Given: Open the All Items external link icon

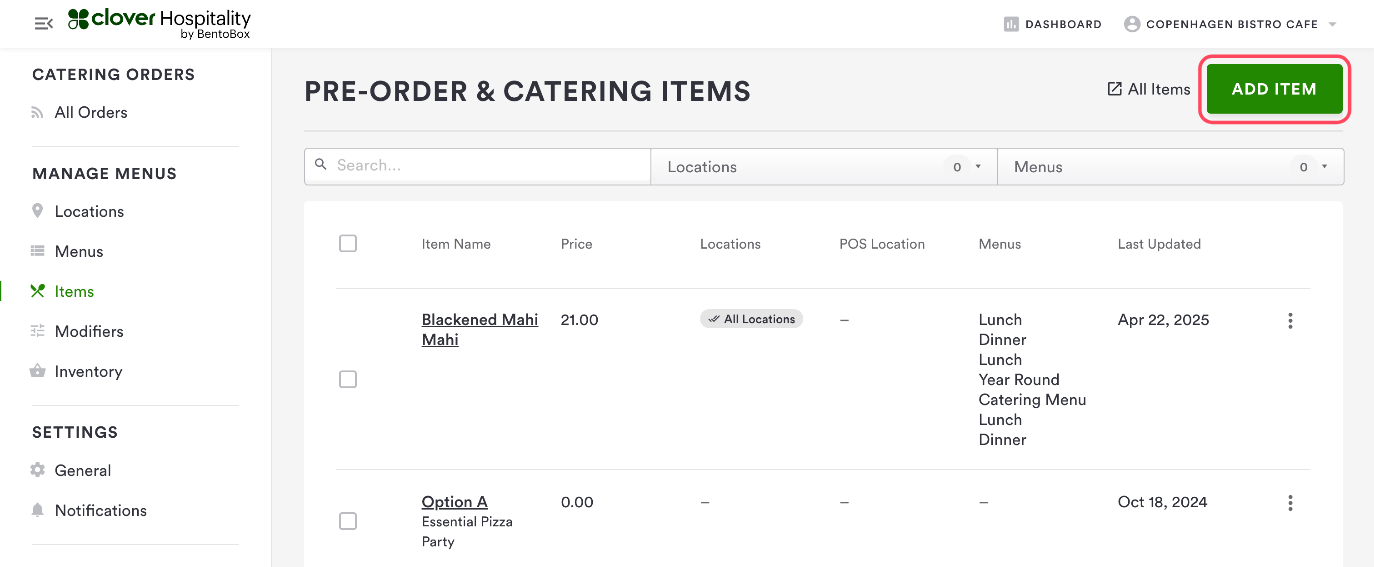Looking at the screenshot, I should [x=1114, y=89].
